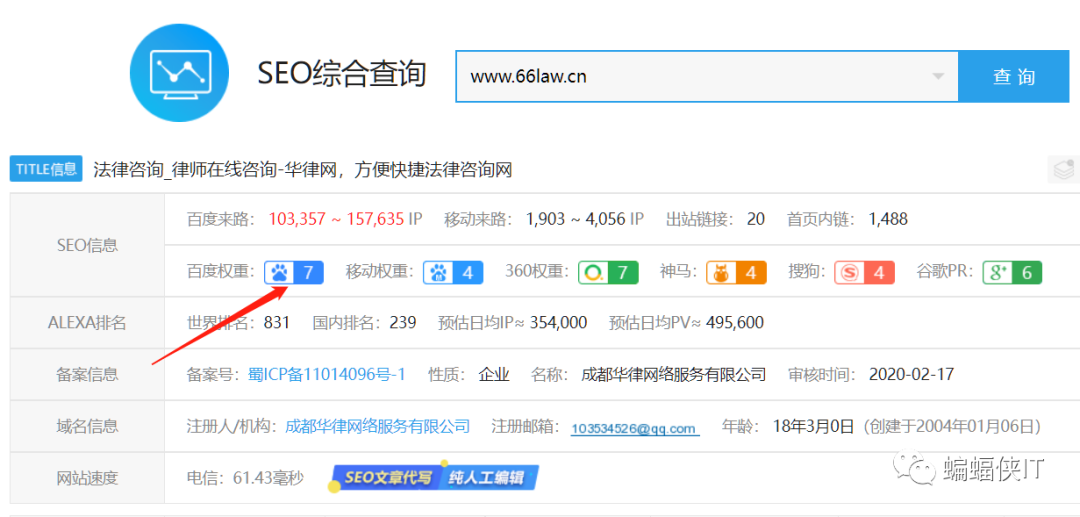Screen dimensions: 1080x517
Task: Click the 百度来路 value 103,357 ~ 157,635
Action: [335, 220]
